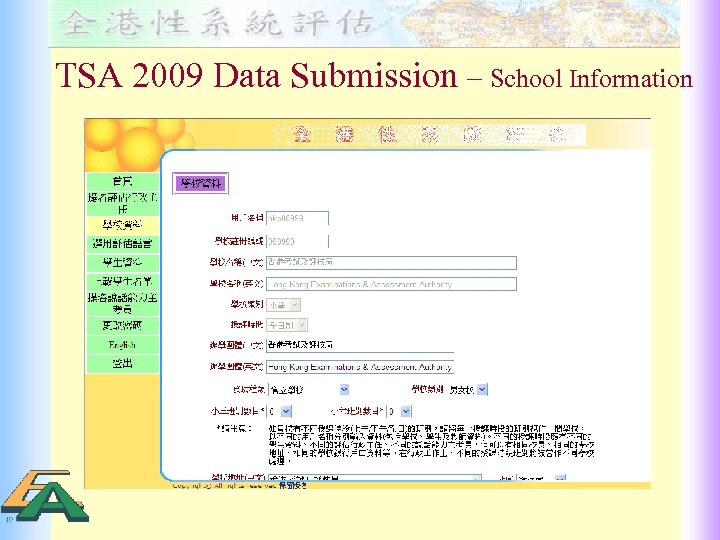Open the 官立學校 finance type dropdown
This screenshot has width=720, height=540.
pos(309,389)
